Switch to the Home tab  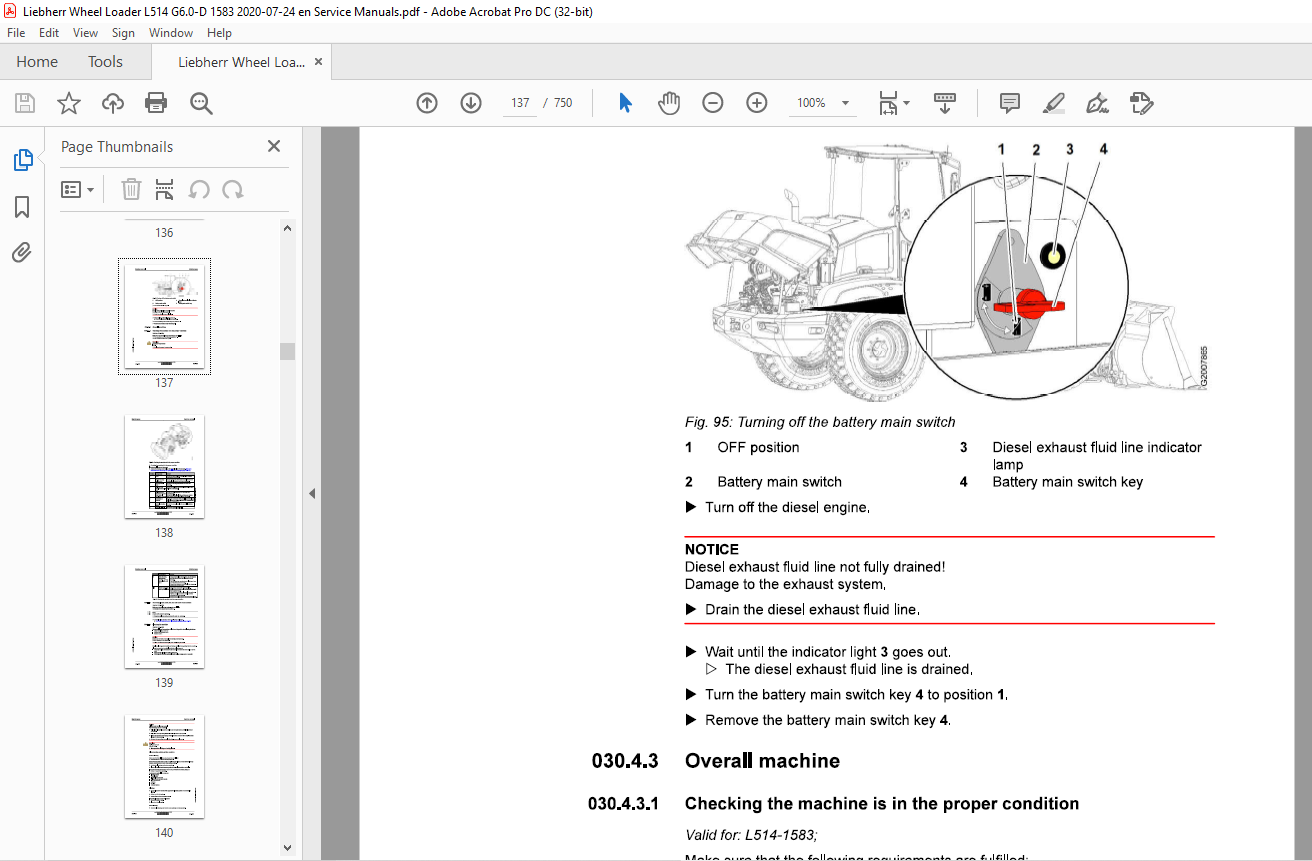point(37,61)
